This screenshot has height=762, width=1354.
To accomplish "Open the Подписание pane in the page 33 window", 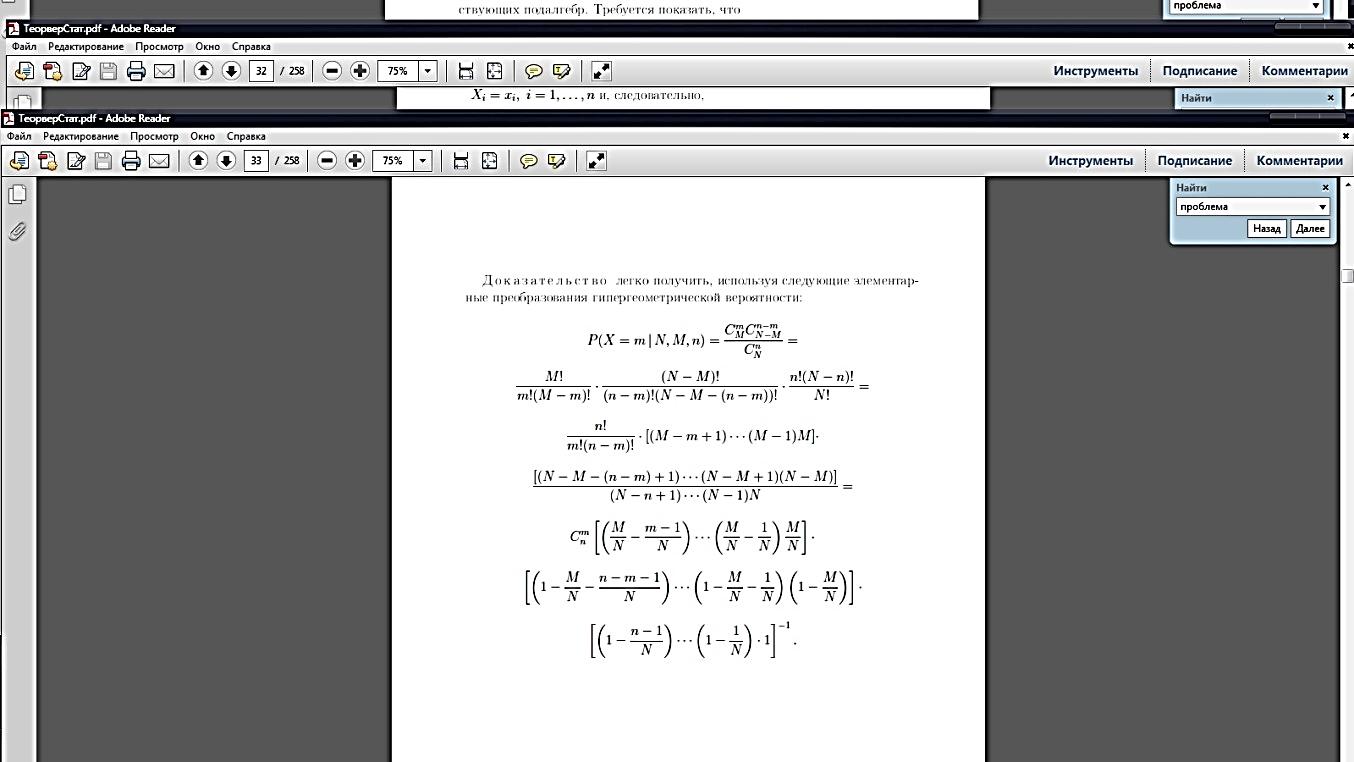I will point(1194,160).
